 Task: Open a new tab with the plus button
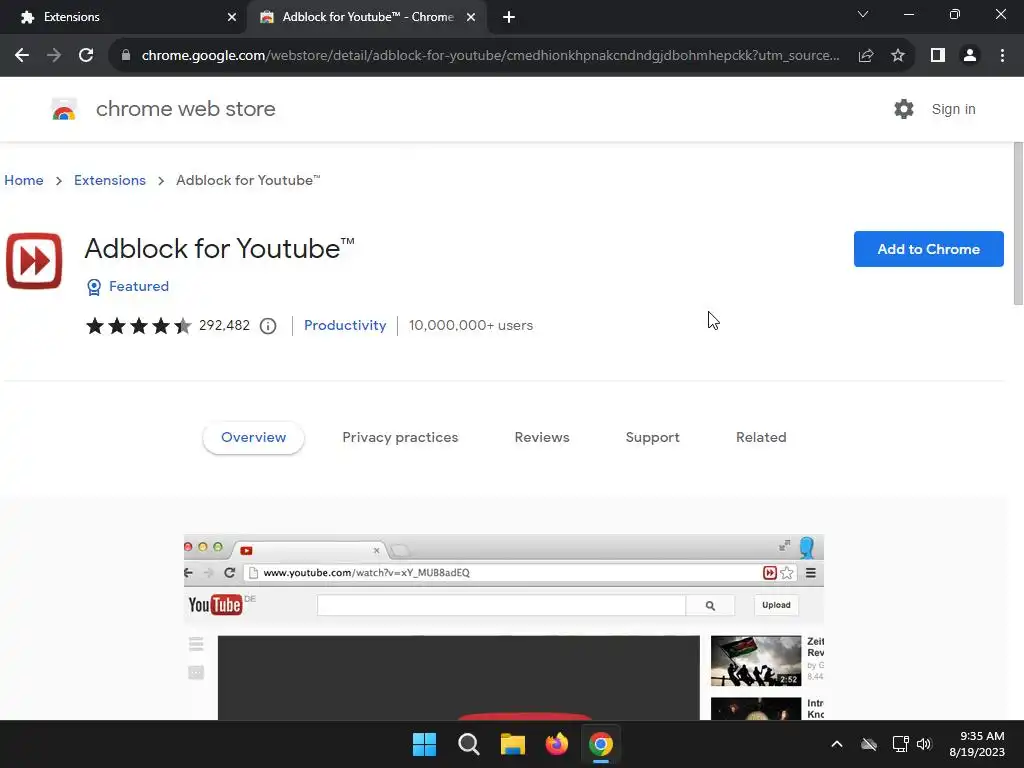(x=509, y=17)
